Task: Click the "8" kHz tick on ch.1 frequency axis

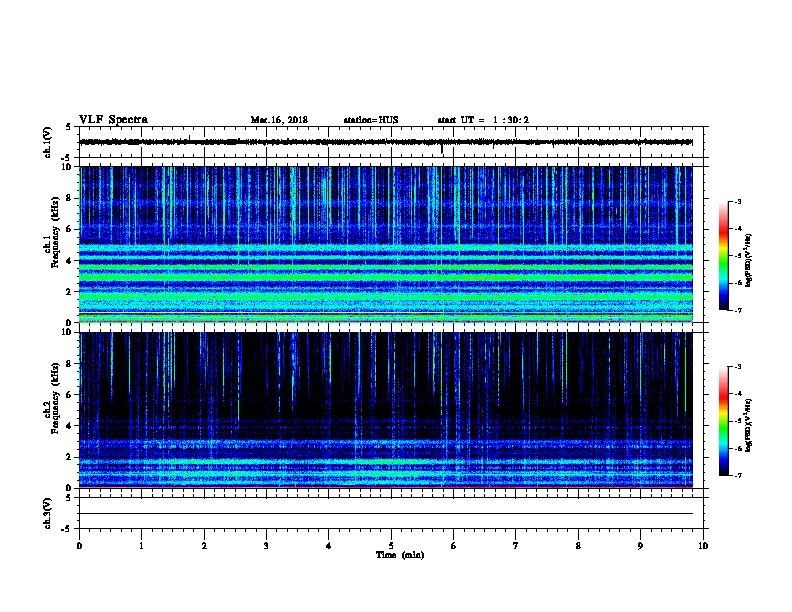Action: [x=69, y=198]
